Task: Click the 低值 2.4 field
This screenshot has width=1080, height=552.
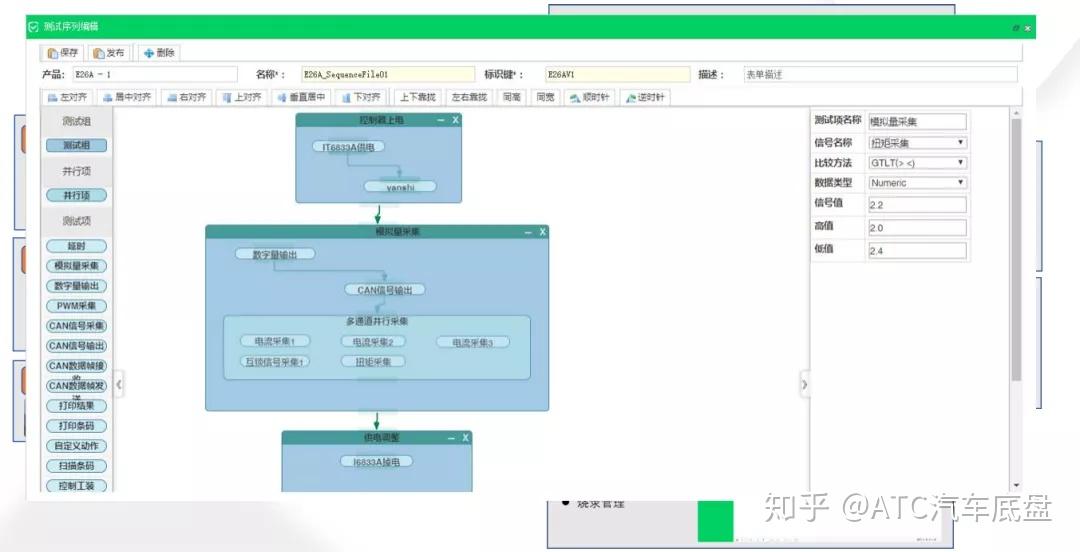Action: [x=917, y=251]
